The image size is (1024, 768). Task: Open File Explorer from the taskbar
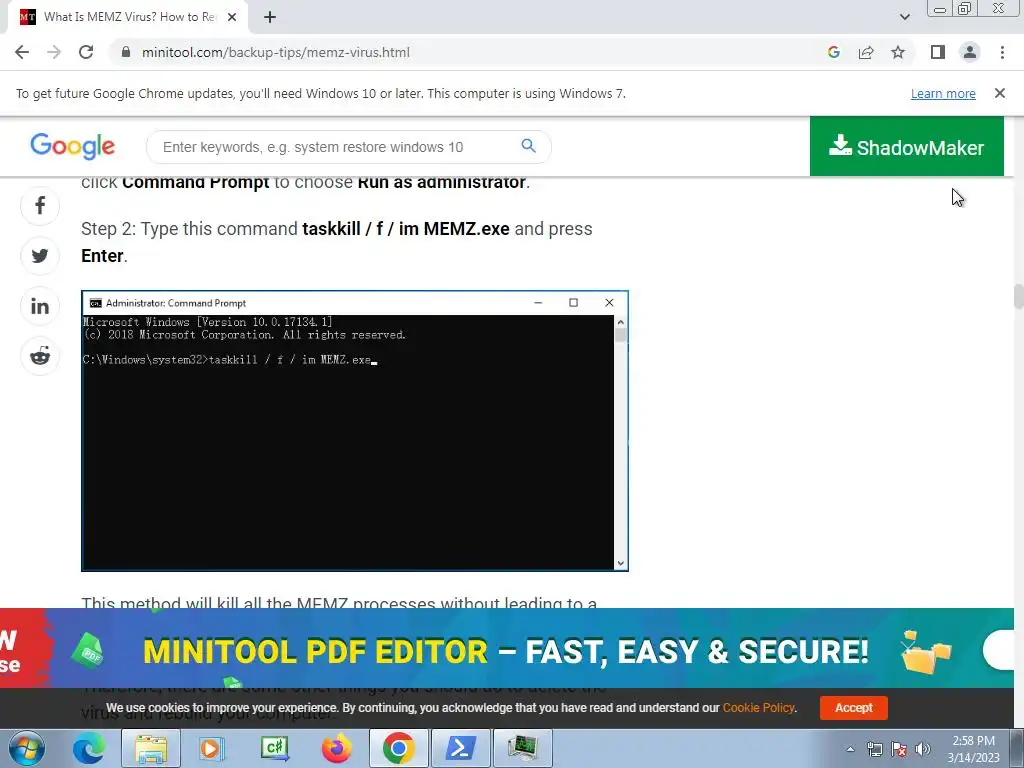152,748
